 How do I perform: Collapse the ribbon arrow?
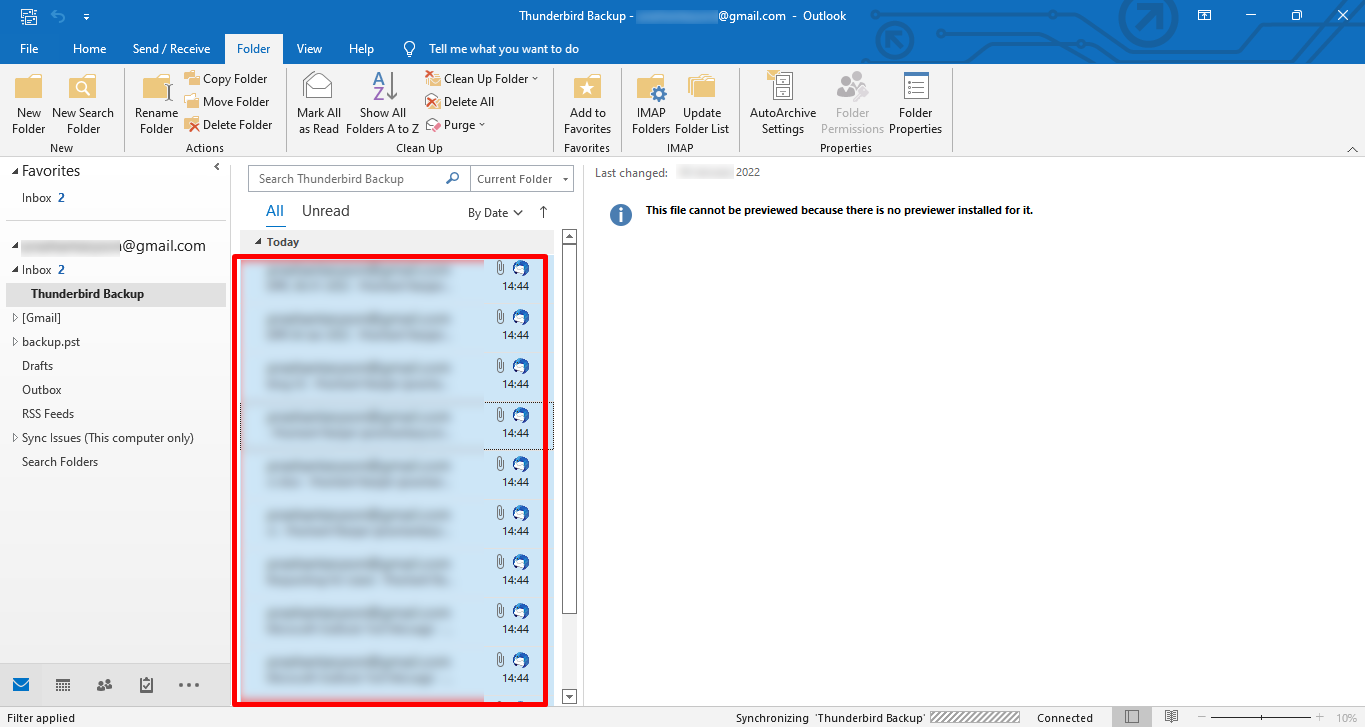[1352, 148]
